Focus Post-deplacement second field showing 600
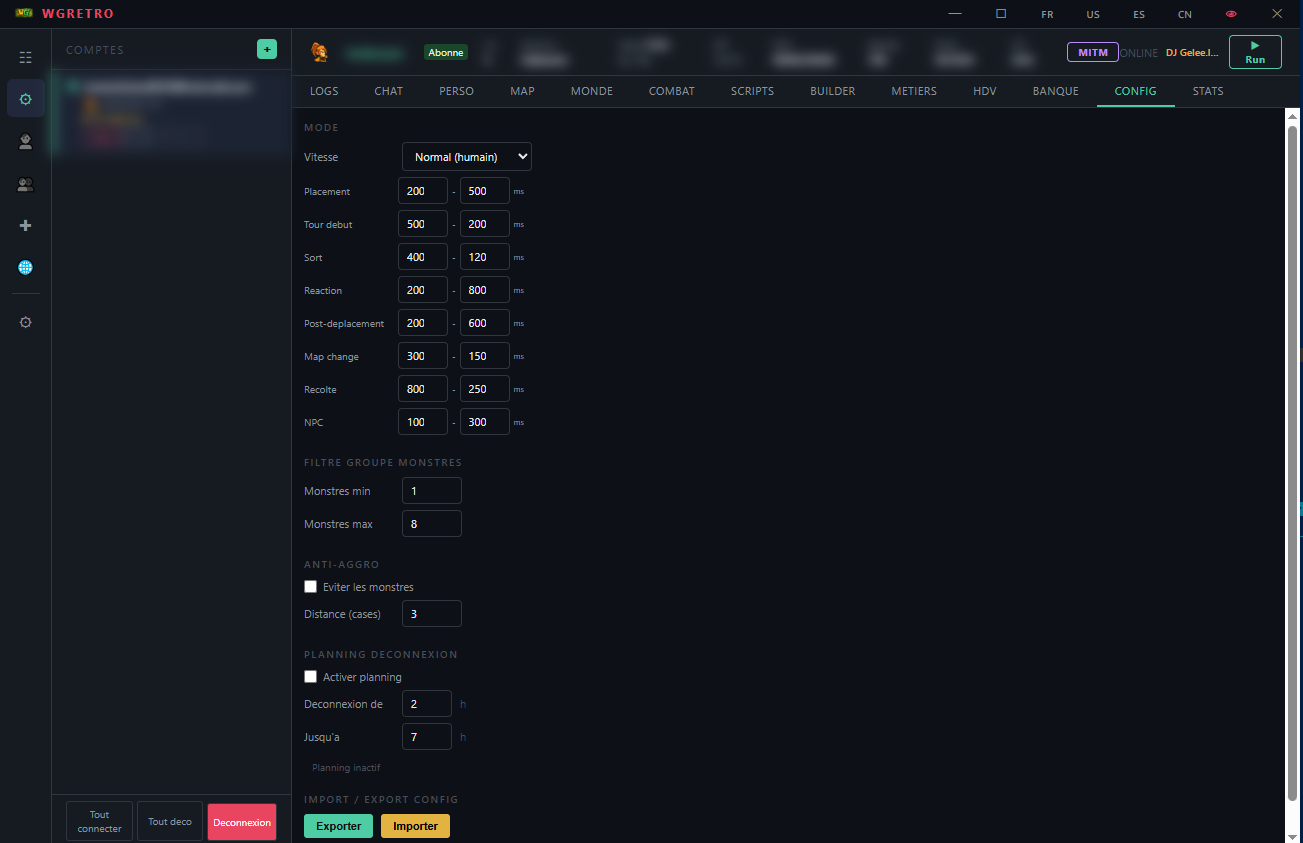The image size is (1303, 843). click(x=485, y=323)
